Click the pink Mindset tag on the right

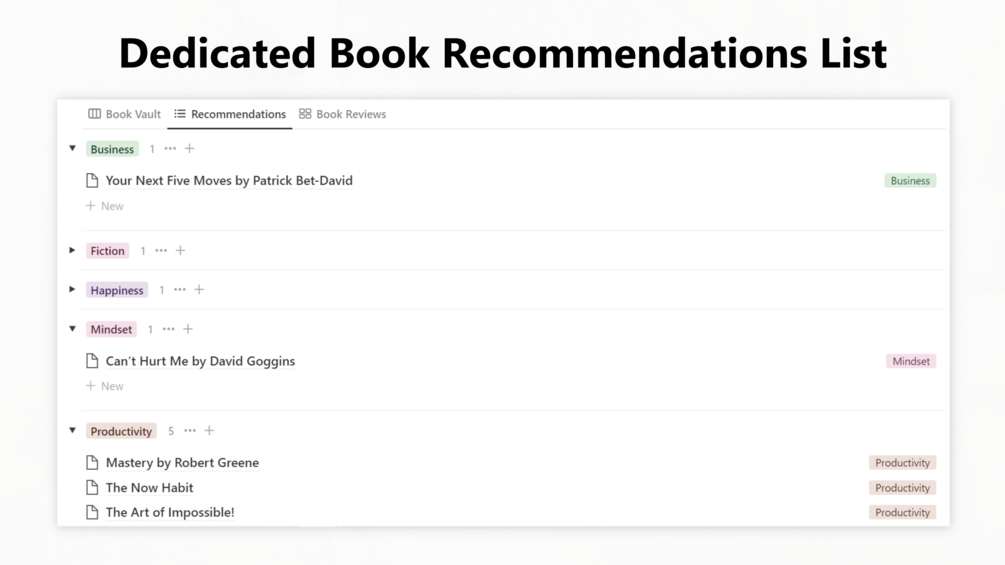pos(910,361)
